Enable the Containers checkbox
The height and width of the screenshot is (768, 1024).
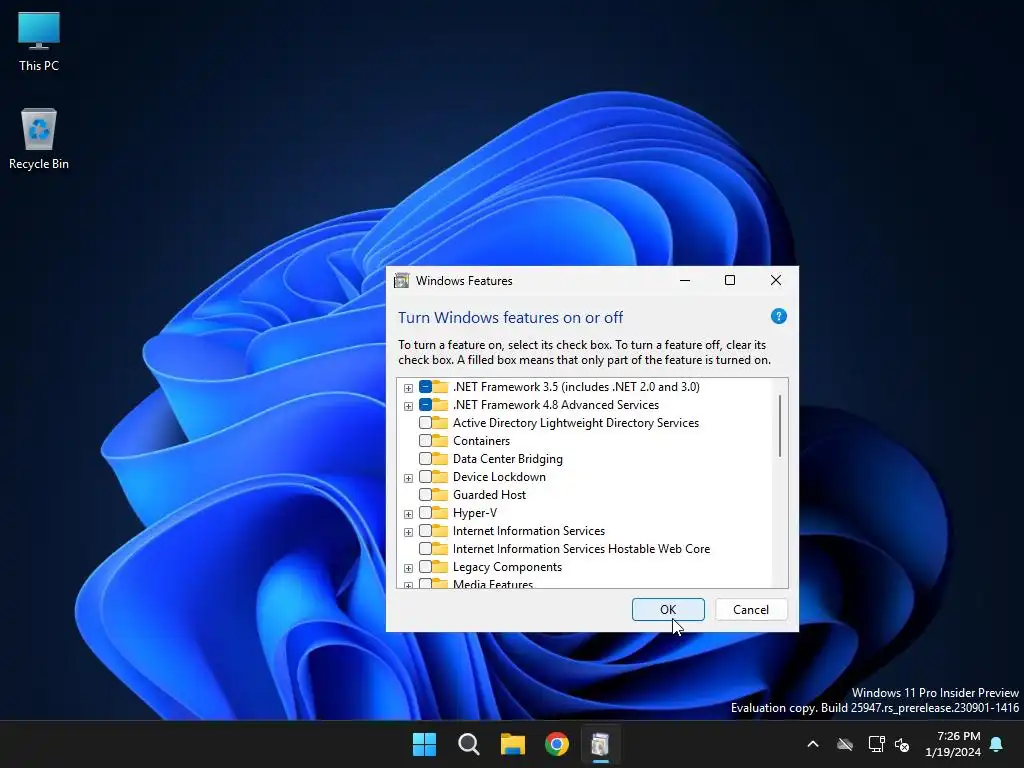point(425,441)
